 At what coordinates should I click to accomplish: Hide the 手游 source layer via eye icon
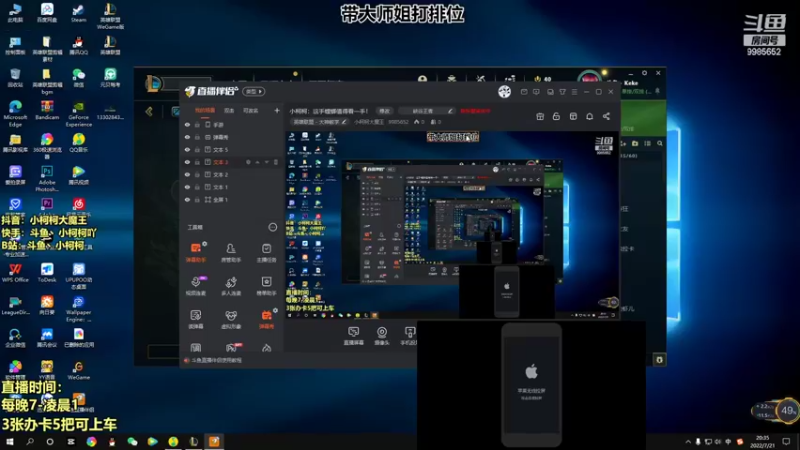[187, 125]
